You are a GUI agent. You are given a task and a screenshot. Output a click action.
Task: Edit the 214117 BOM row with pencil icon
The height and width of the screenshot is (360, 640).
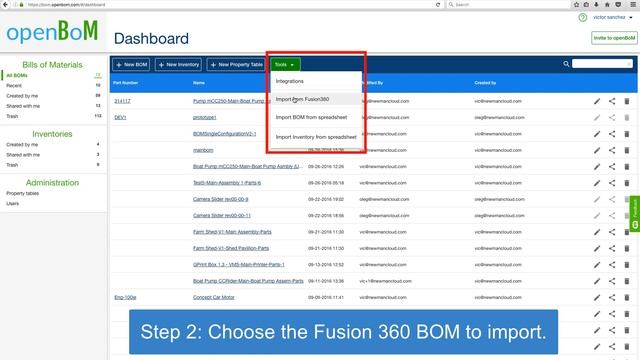point(597,101)
